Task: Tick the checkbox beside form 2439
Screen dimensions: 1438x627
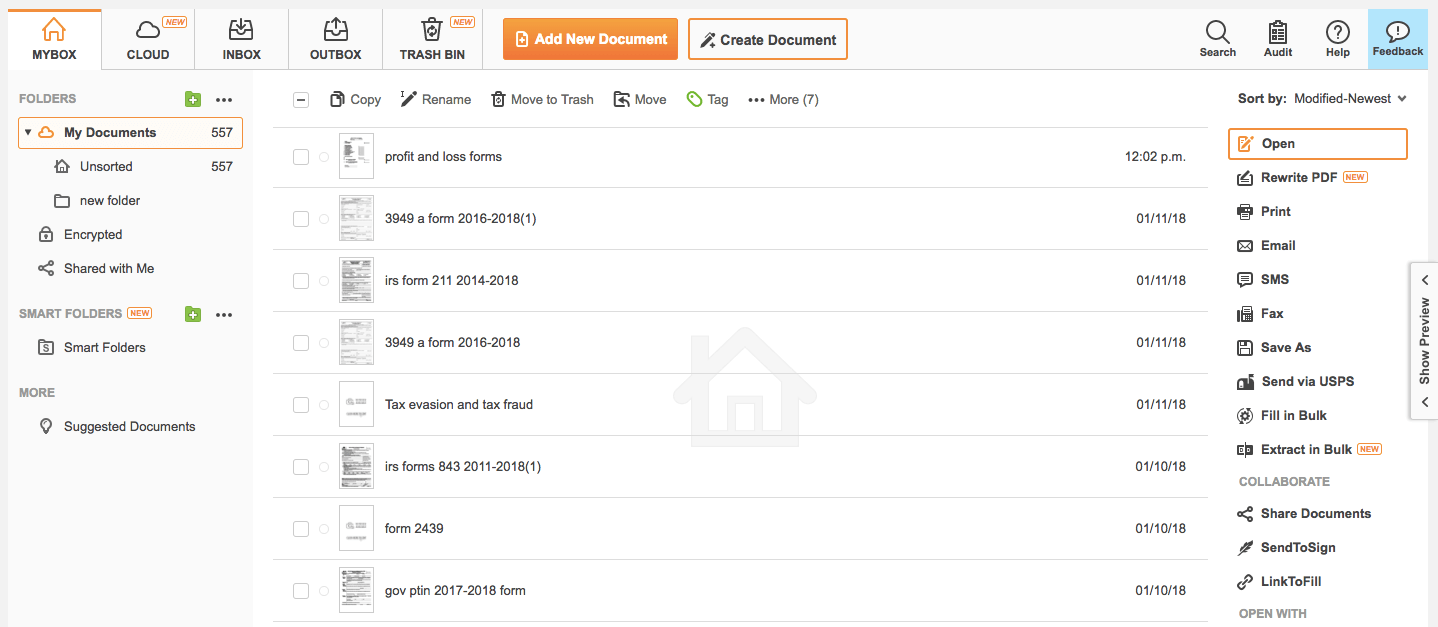Action: (x=301, y=529)
